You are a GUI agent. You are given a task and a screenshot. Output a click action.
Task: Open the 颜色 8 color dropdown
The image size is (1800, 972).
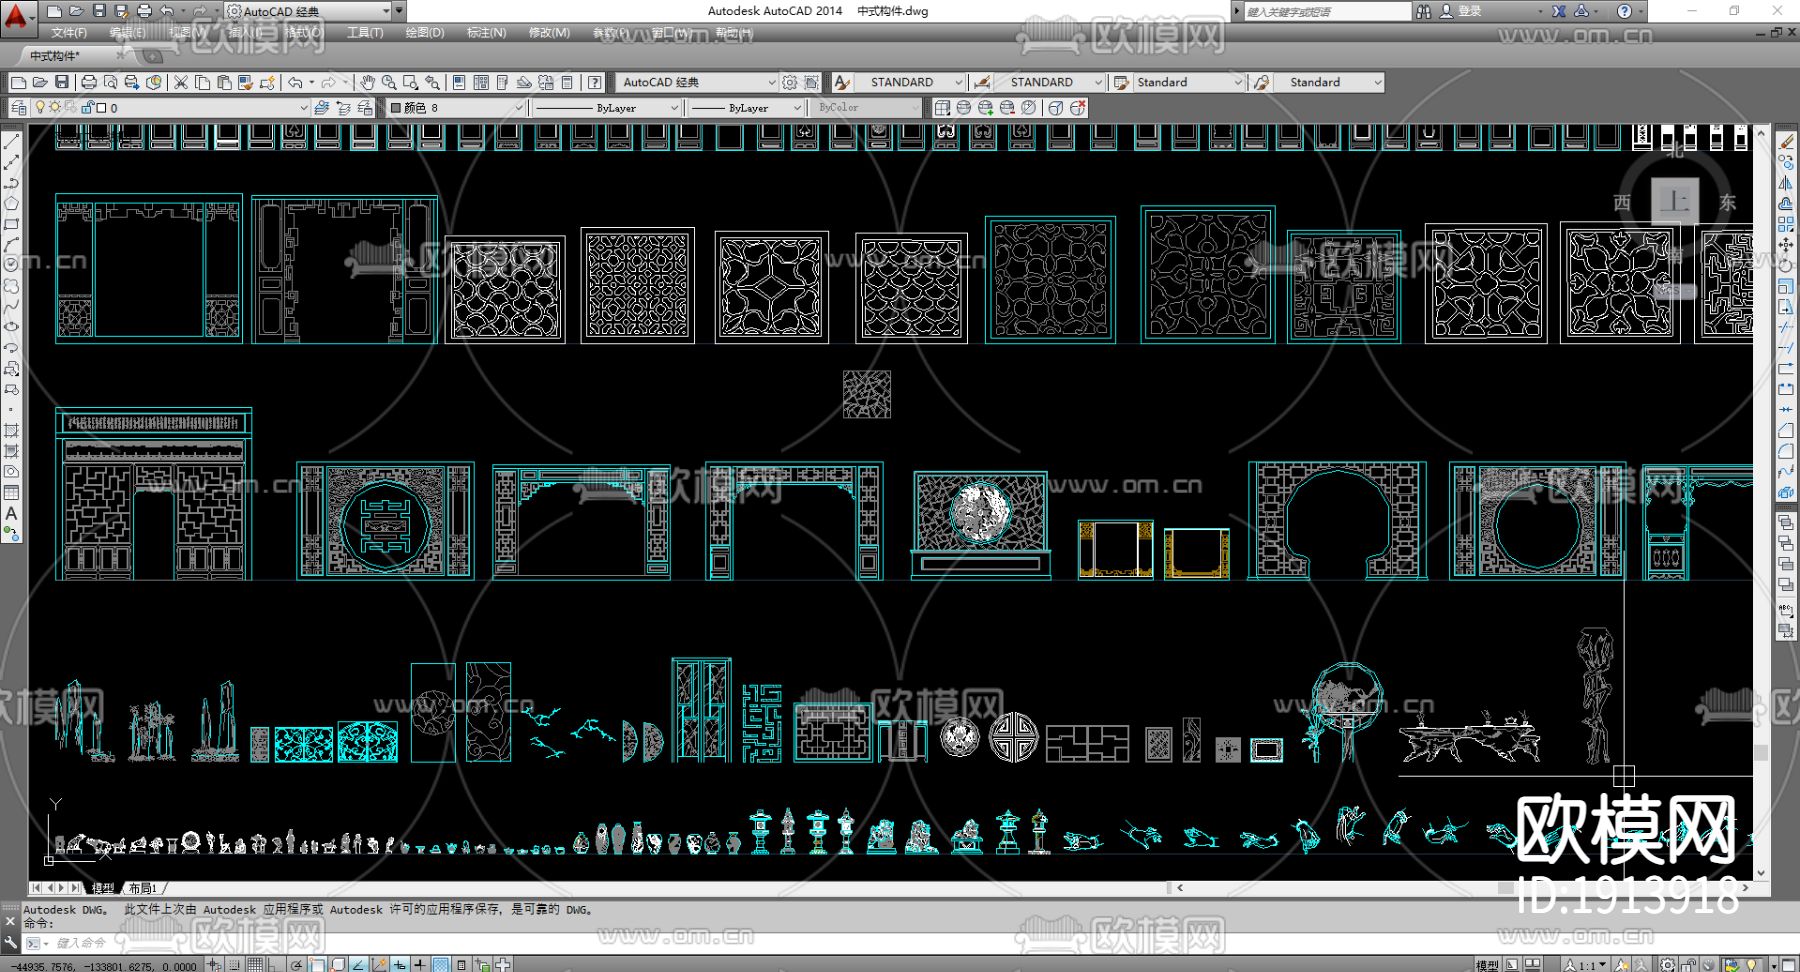518,108
